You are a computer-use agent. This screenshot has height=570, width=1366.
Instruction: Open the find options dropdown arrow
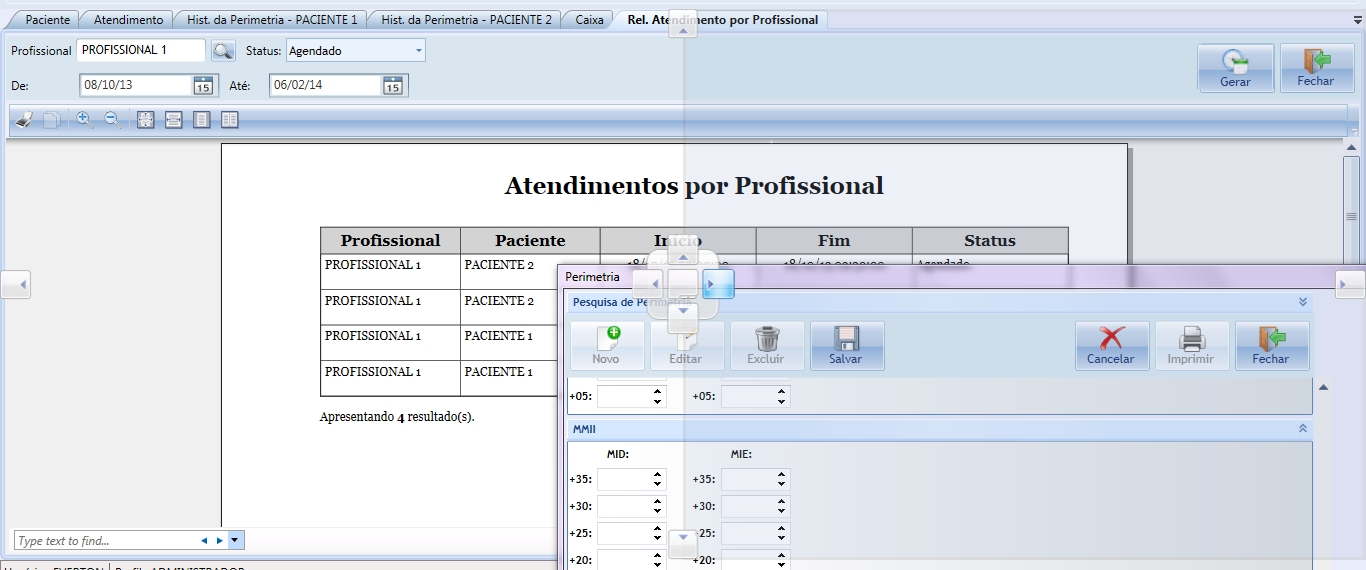click(235, 540)
